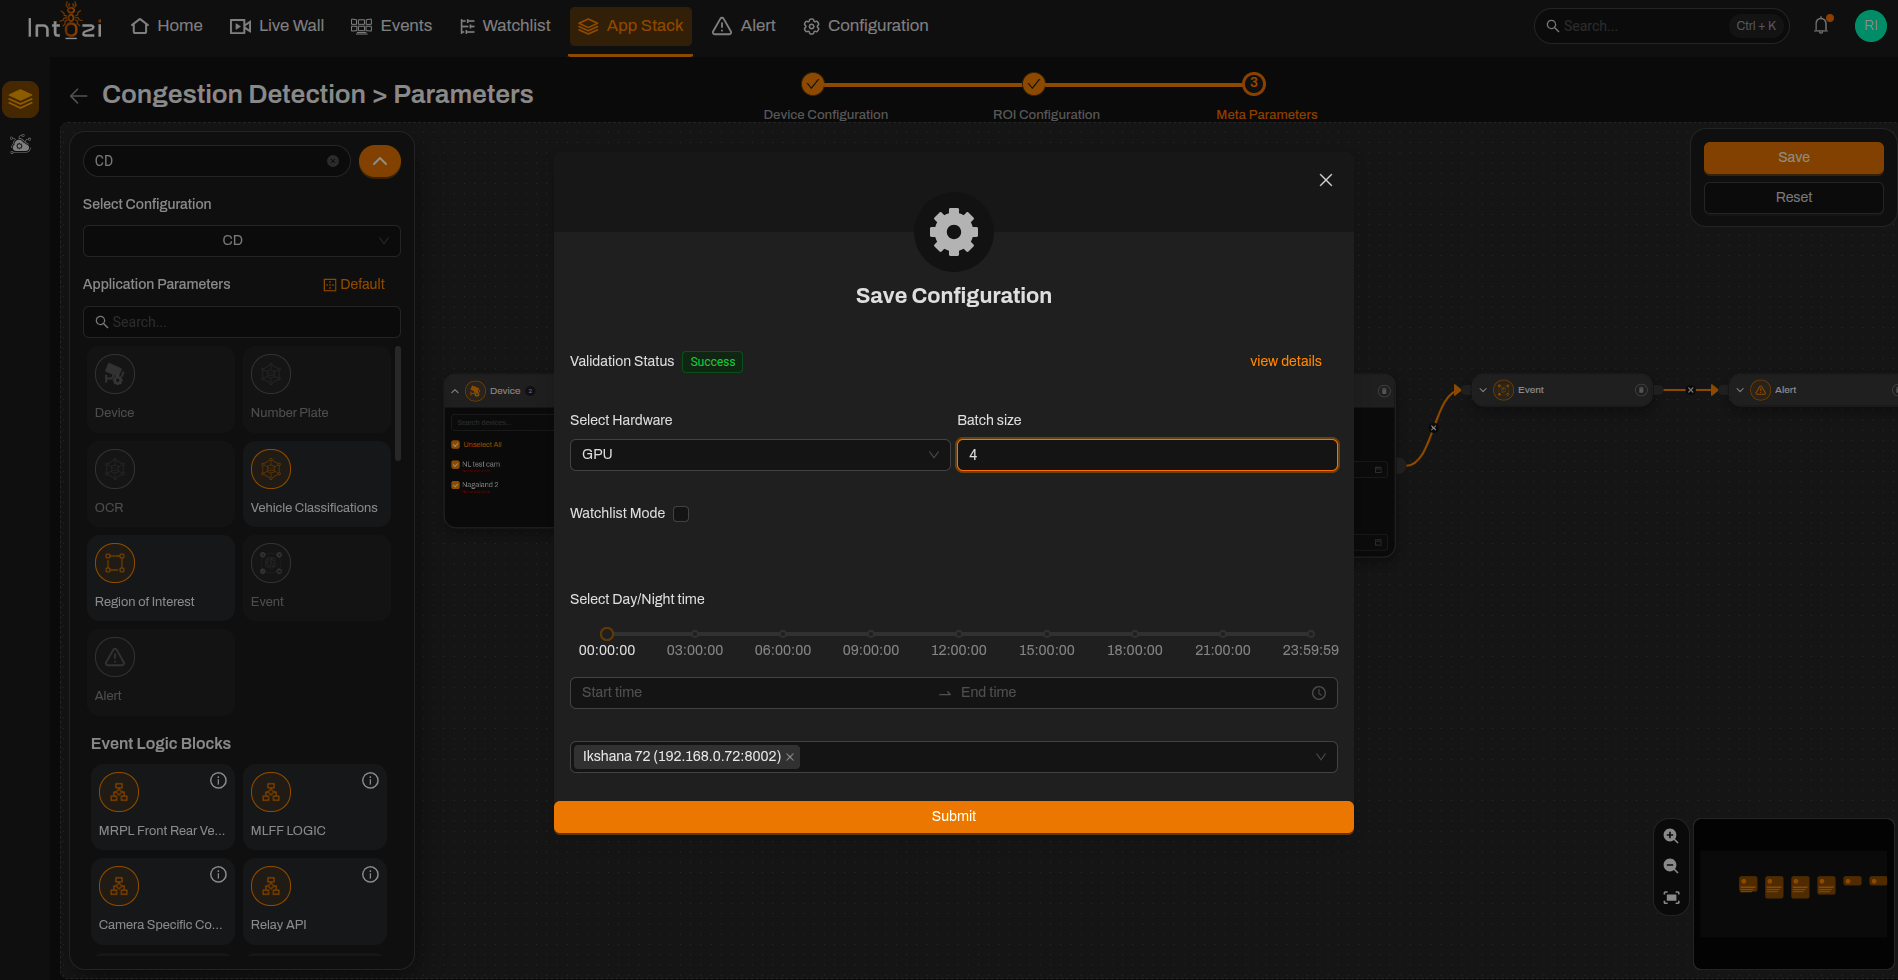Open the Select Hardware GPU dropdown

coord(760,455)
